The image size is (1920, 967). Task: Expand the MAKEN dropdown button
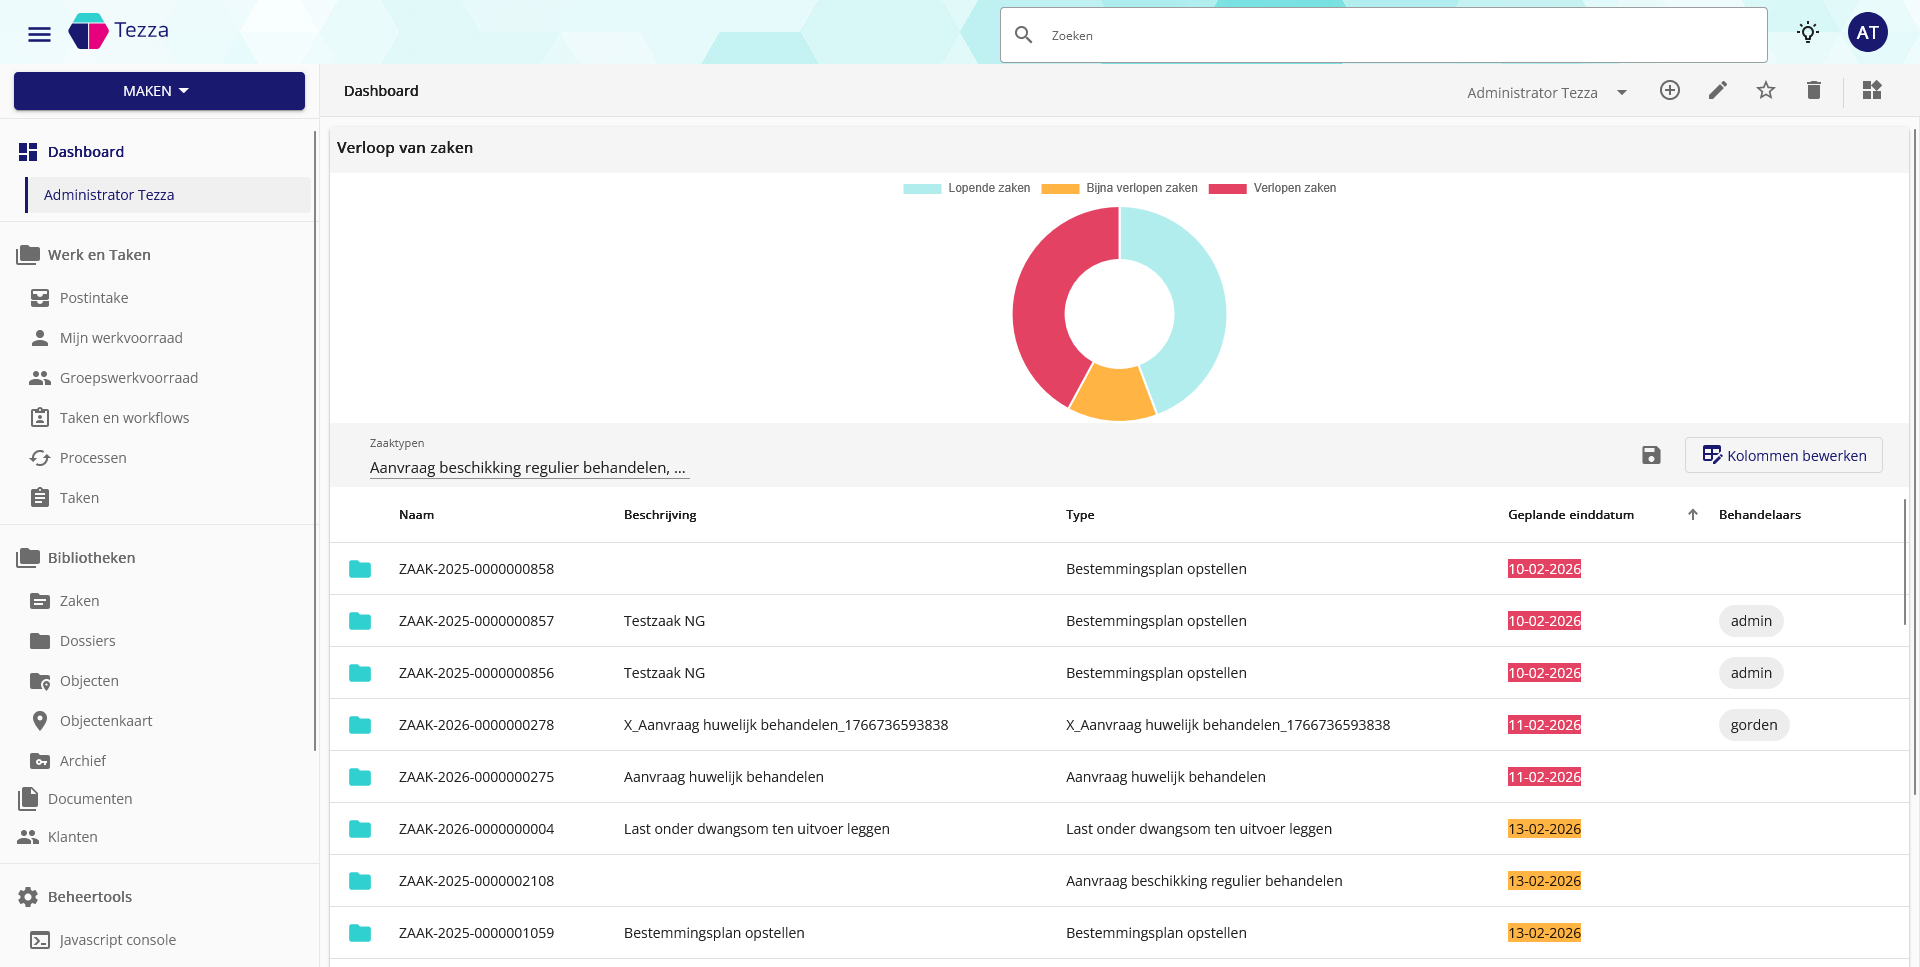(x=159, y=91)
